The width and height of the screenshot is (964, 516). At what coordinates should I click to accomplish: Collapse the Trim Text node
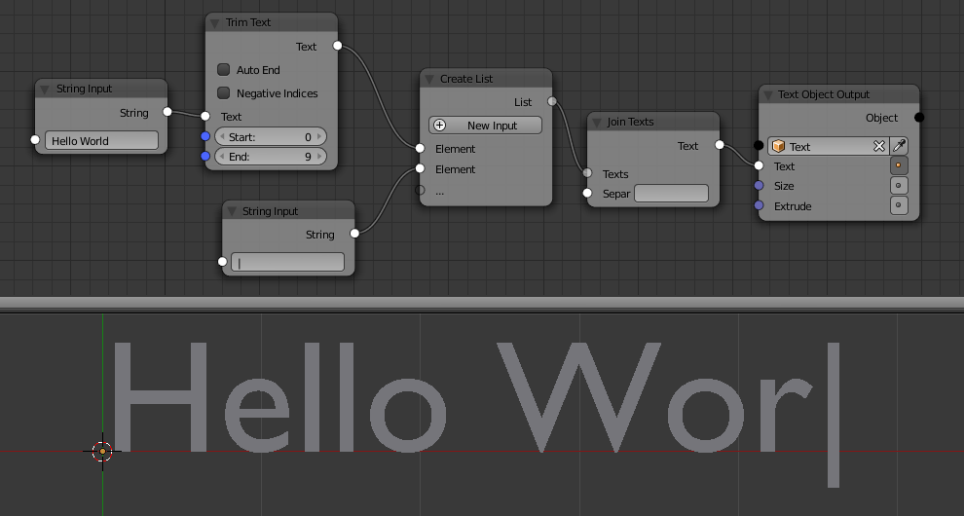click(x=215, y=23)
